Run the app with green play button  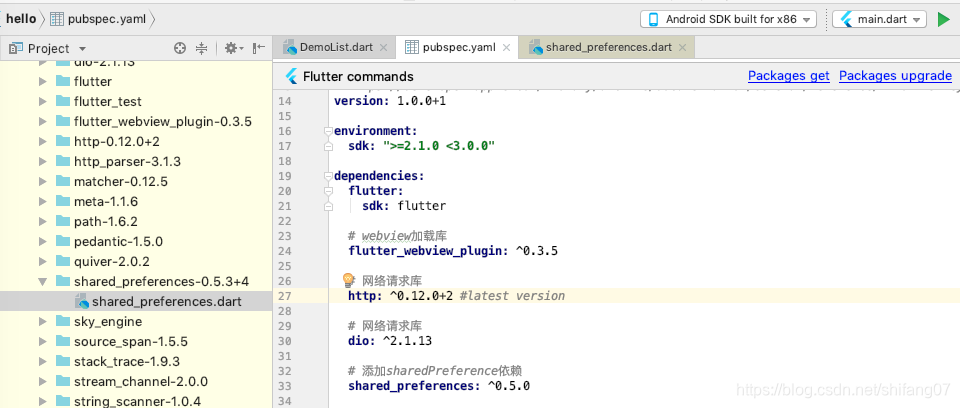tap(943, 20)
